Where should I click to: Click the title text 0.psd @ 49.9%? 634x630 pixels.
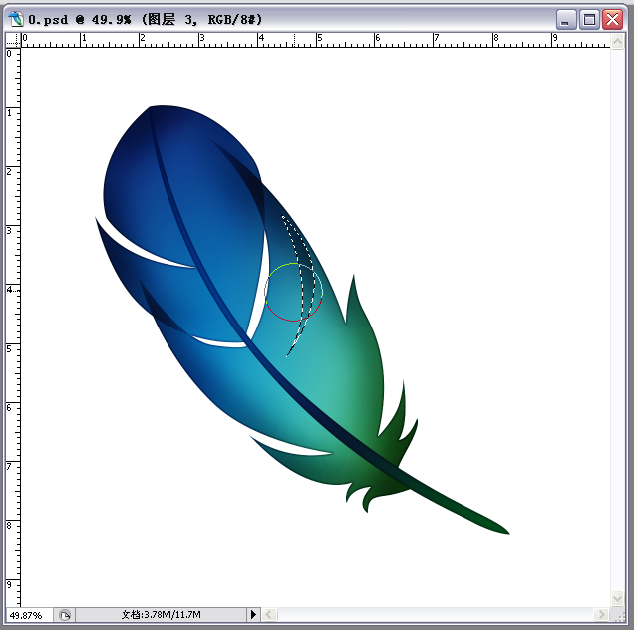(x=80, y=19)
